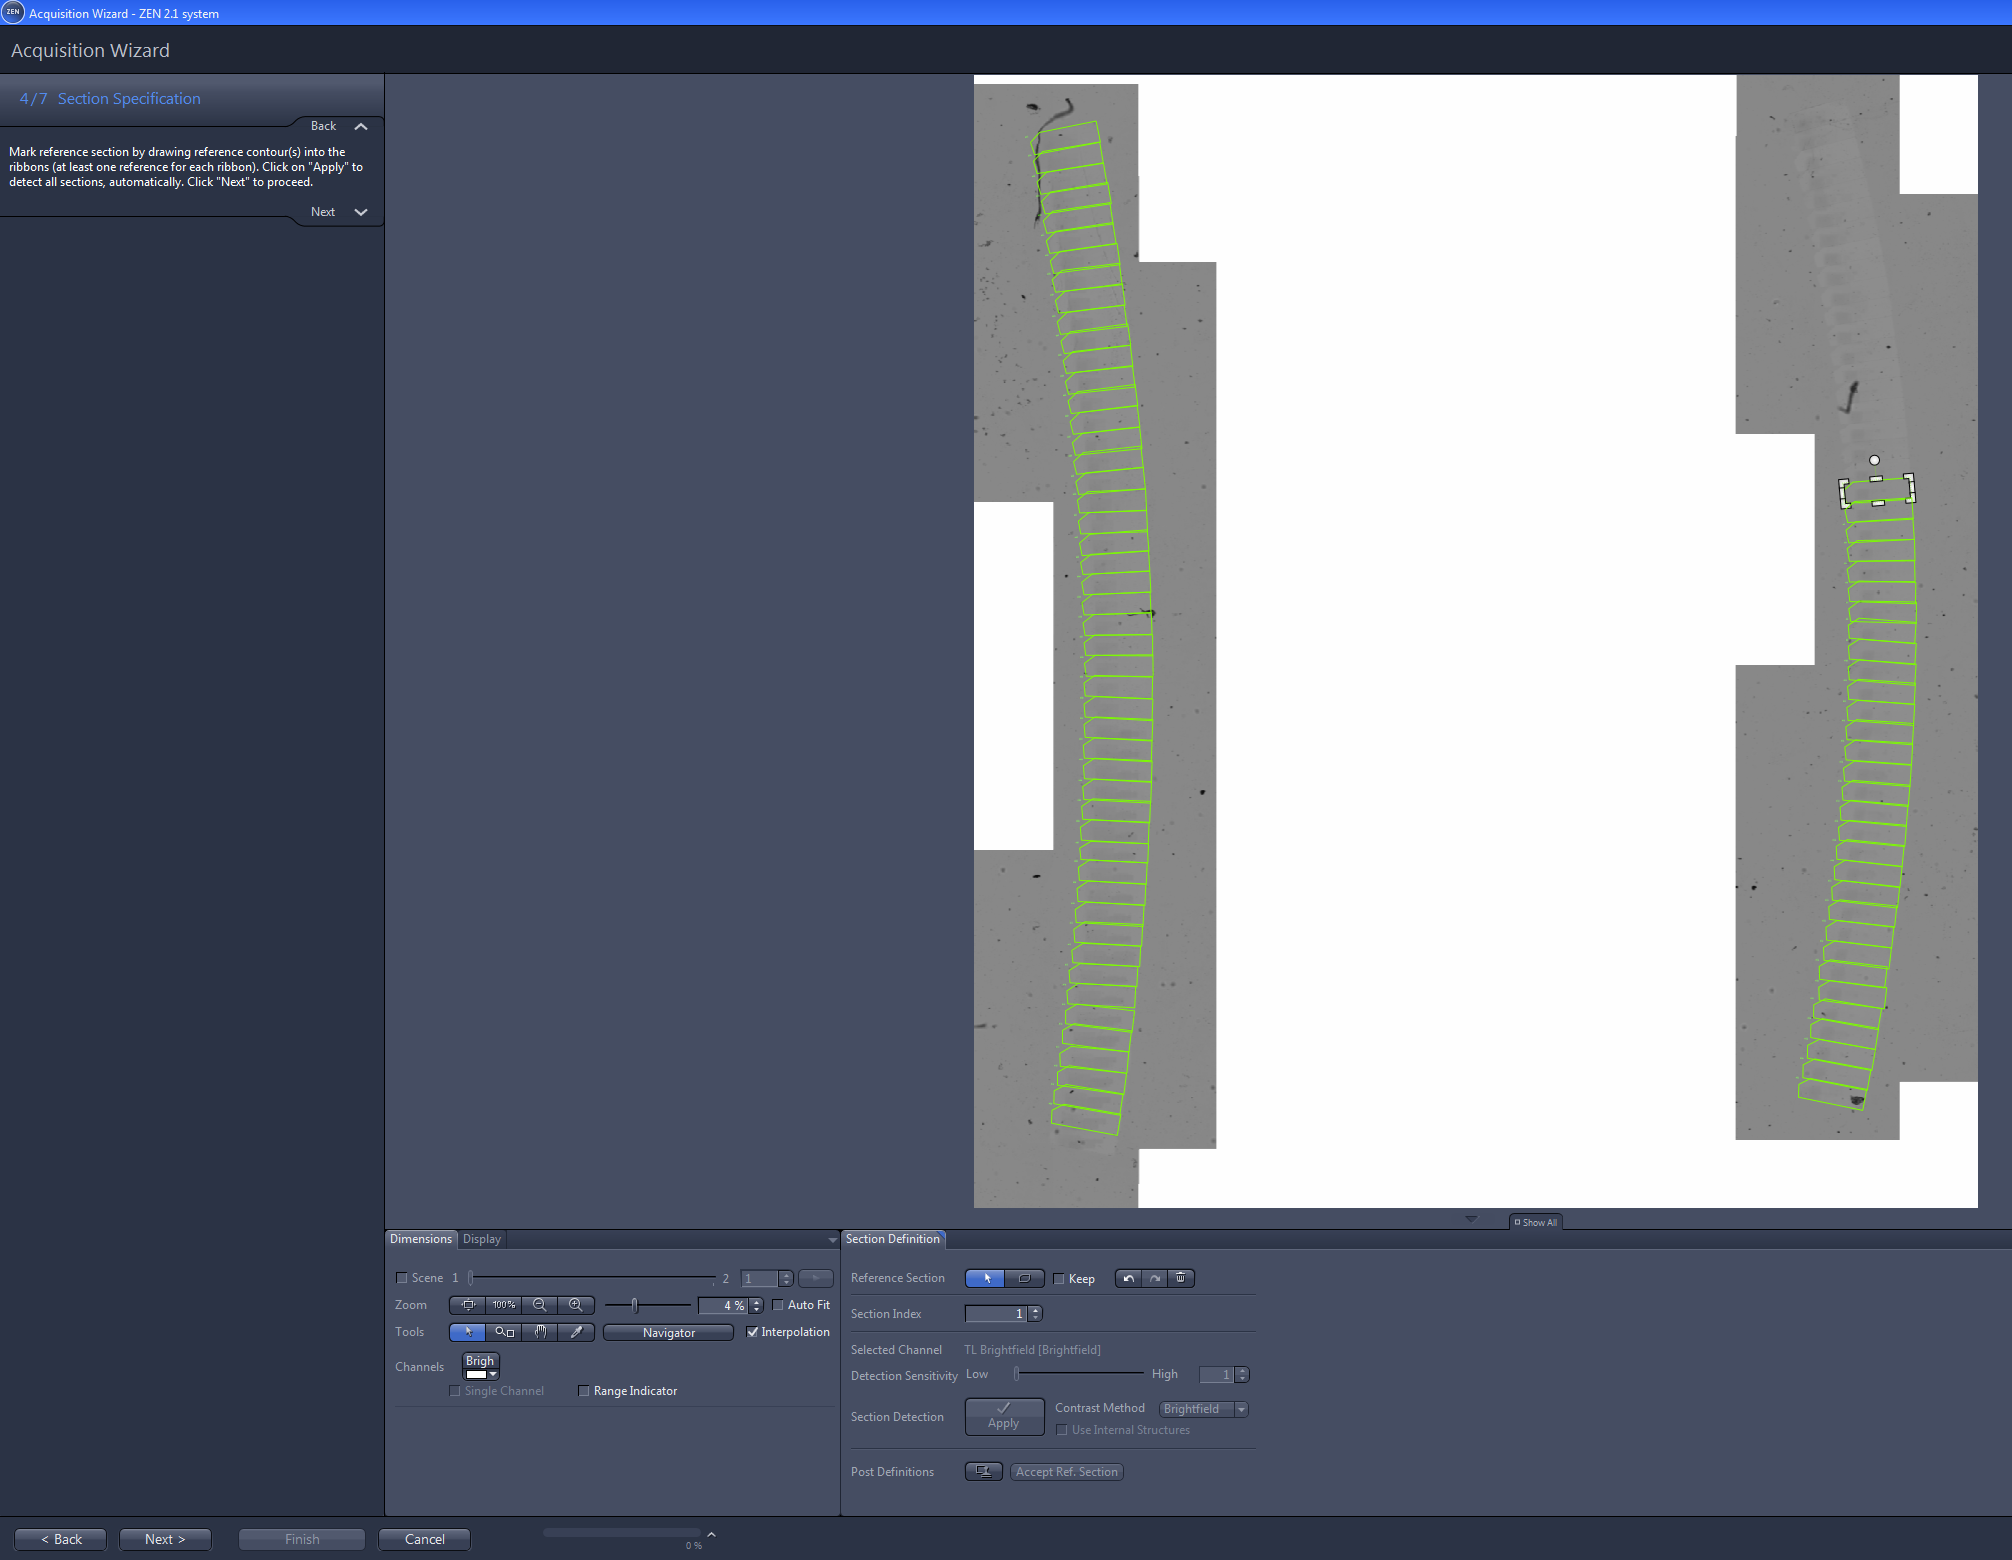Click inside the Section Index field
The width and height of the screenshot is (2012, 1560).
[x=997, y=1313]
